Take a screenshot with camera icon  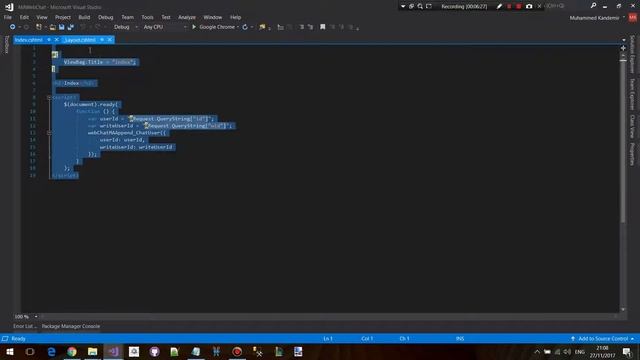[x=529, y=6]
